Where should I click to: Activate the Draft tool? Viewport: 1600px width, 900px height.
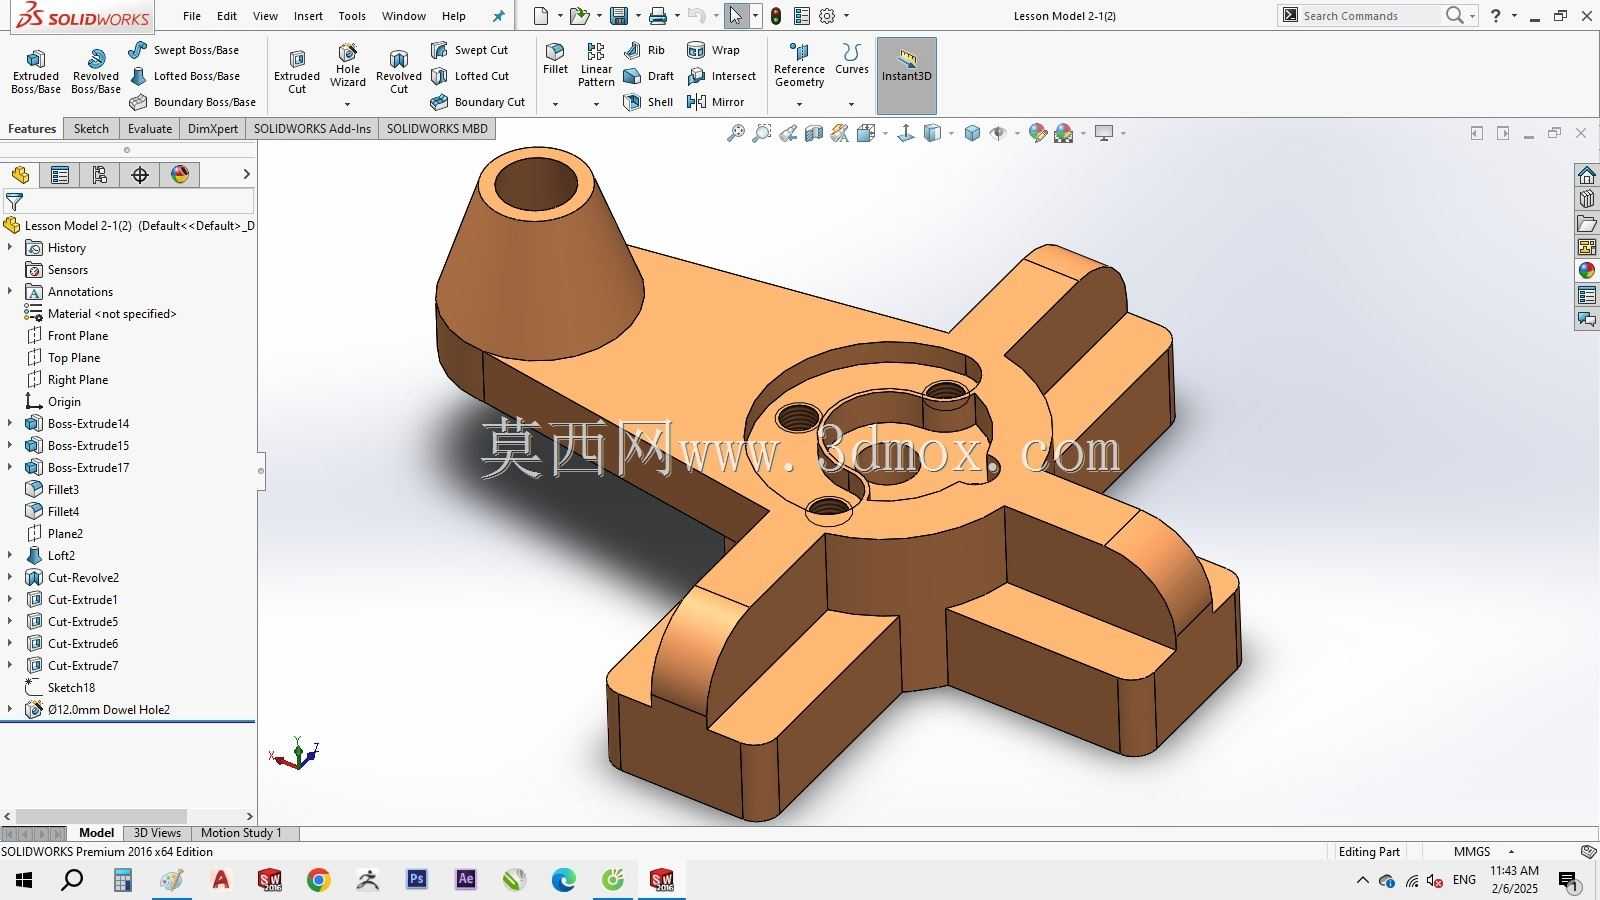point(648,76)
